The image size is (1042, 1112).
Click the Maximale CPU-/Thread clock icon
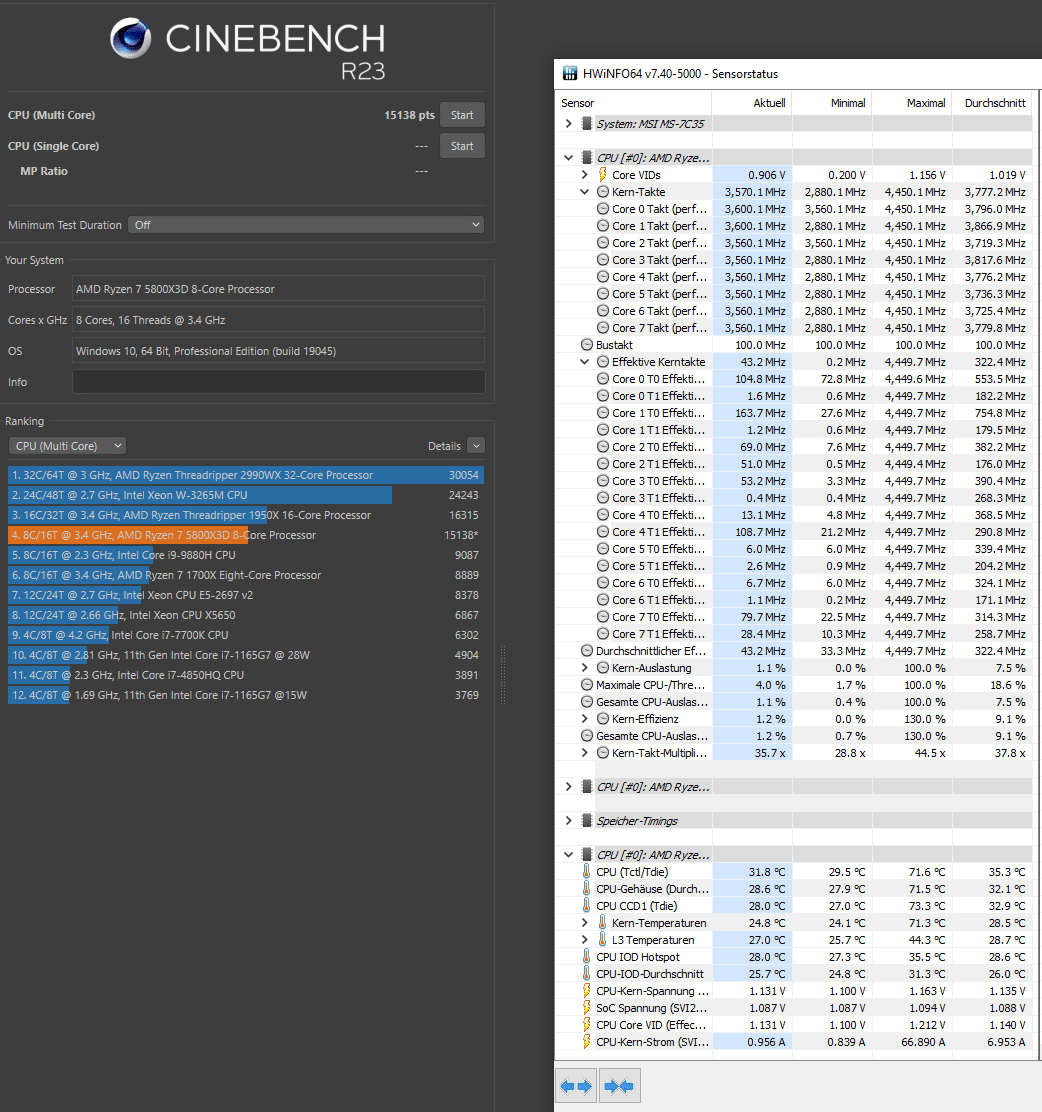tap(587, 685)
